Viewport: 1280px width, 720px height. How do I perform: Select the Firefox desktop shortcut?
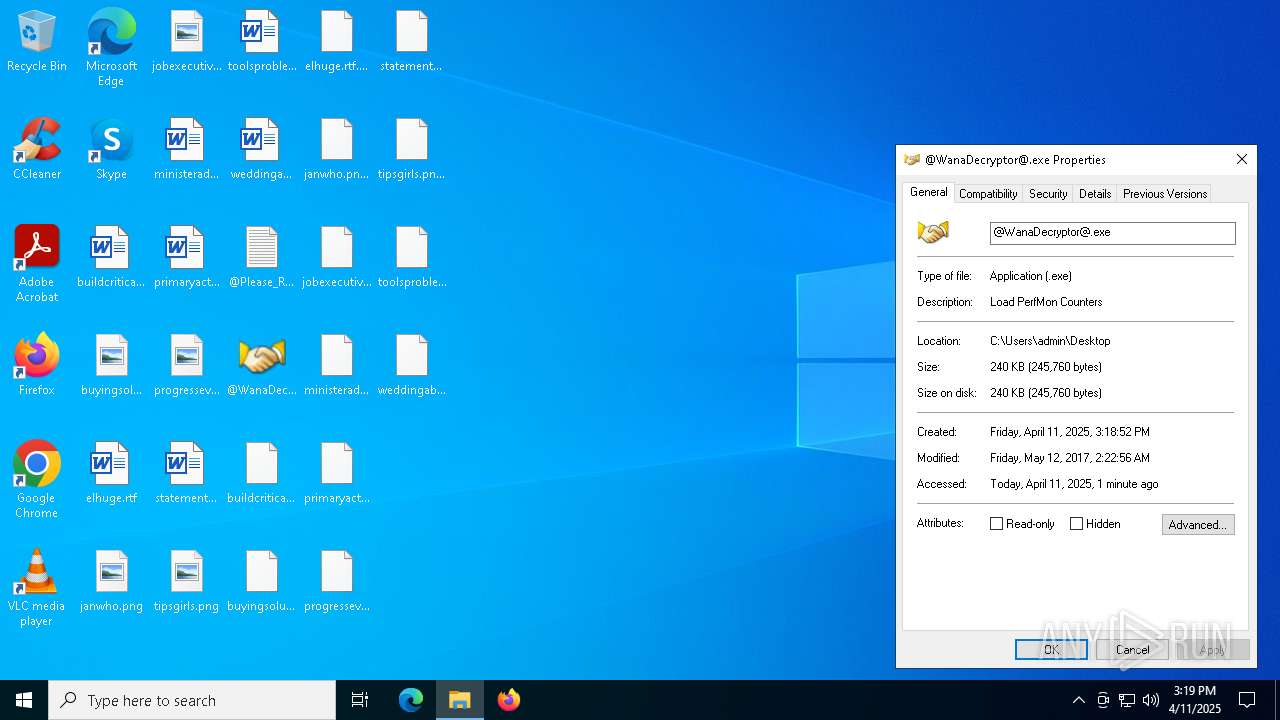click(37, 366)
